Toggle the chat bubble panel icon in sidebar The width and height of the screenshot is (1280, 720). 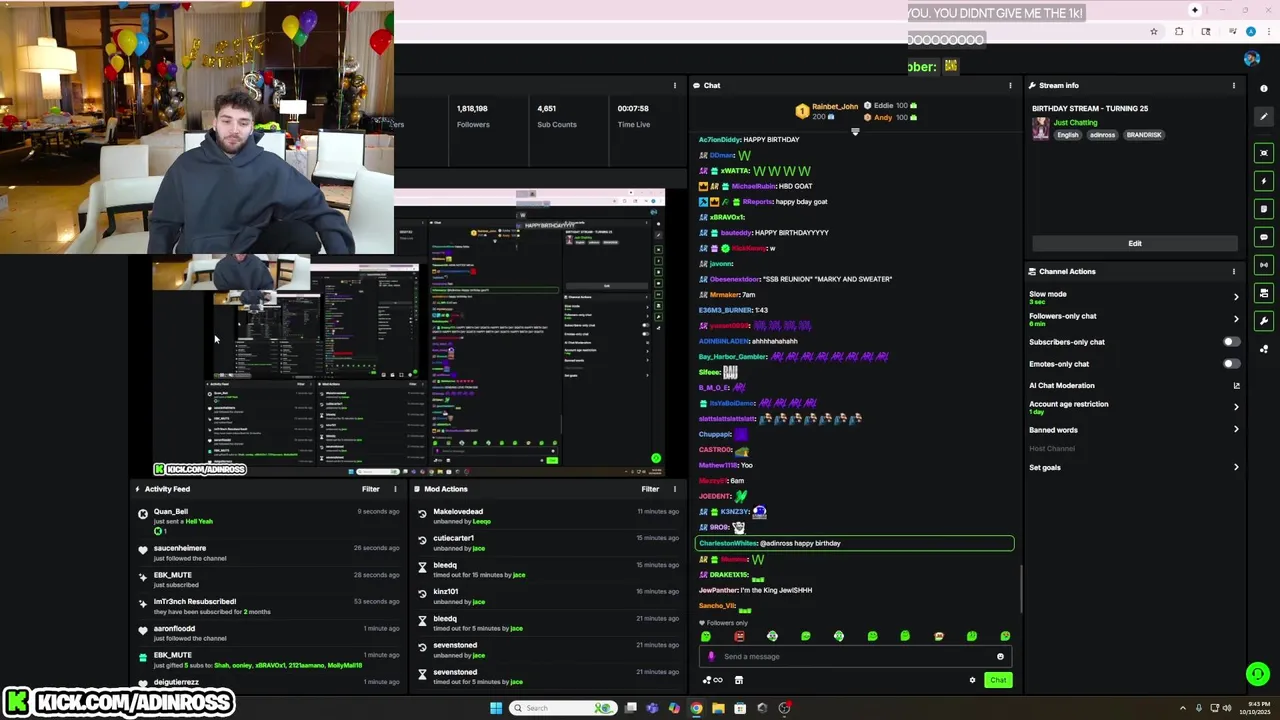click(x=1264, y=237)
